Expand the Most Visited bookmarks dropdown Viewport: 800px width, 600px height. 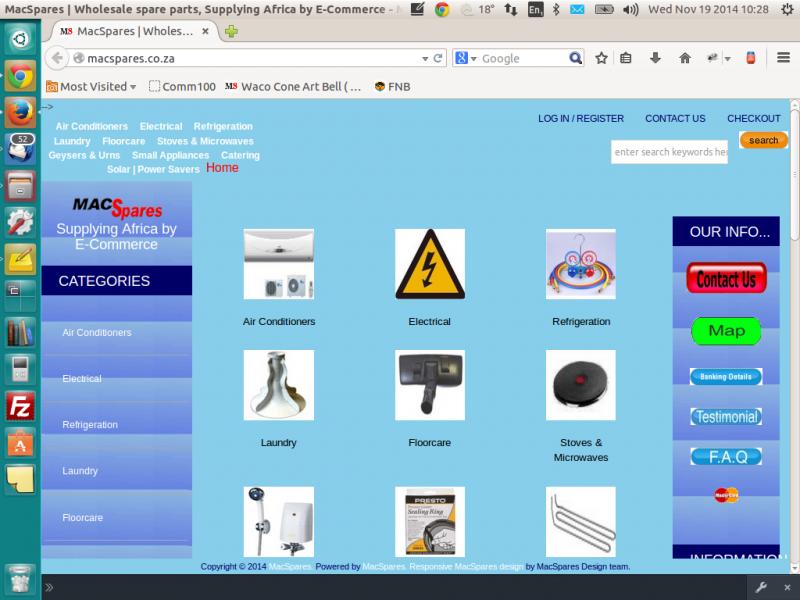[x=91, y=87]
